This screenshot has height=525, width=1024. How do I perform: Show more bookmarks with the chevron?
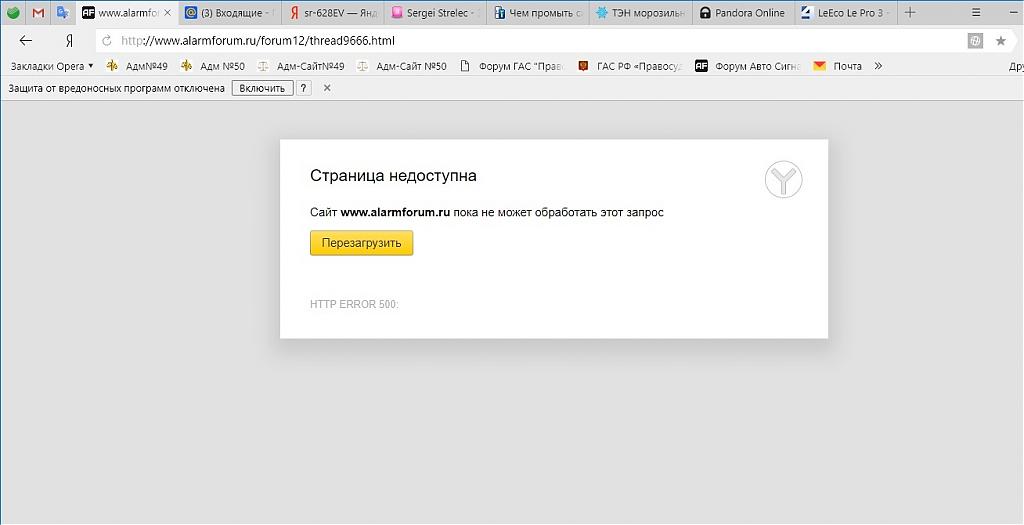pyautogui.click(x=878, y=66)
